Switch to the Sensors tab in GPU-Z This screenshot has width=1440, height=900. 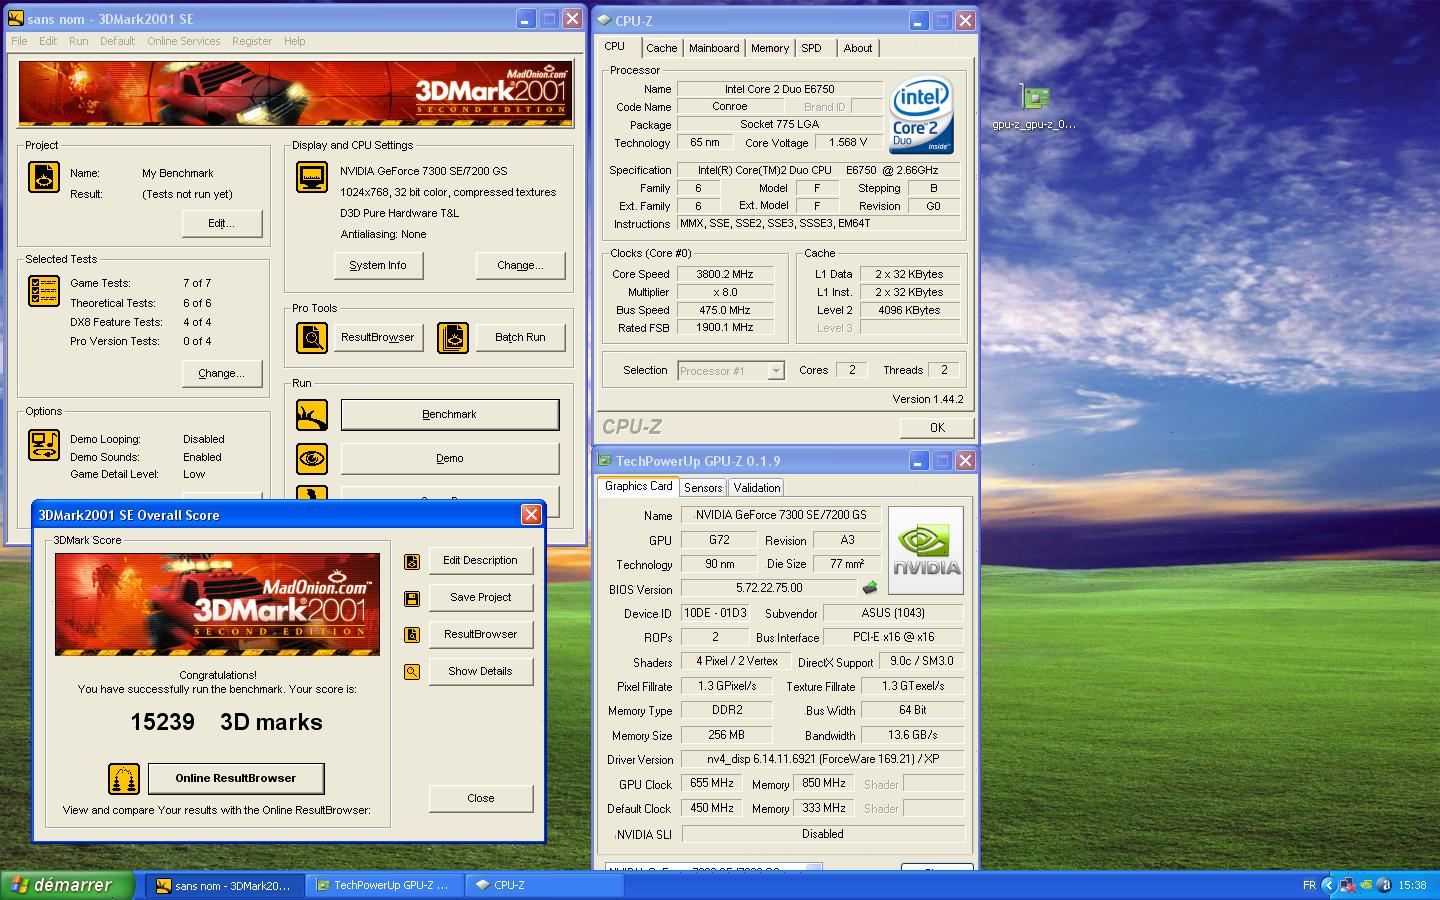[x=703, y=488]
